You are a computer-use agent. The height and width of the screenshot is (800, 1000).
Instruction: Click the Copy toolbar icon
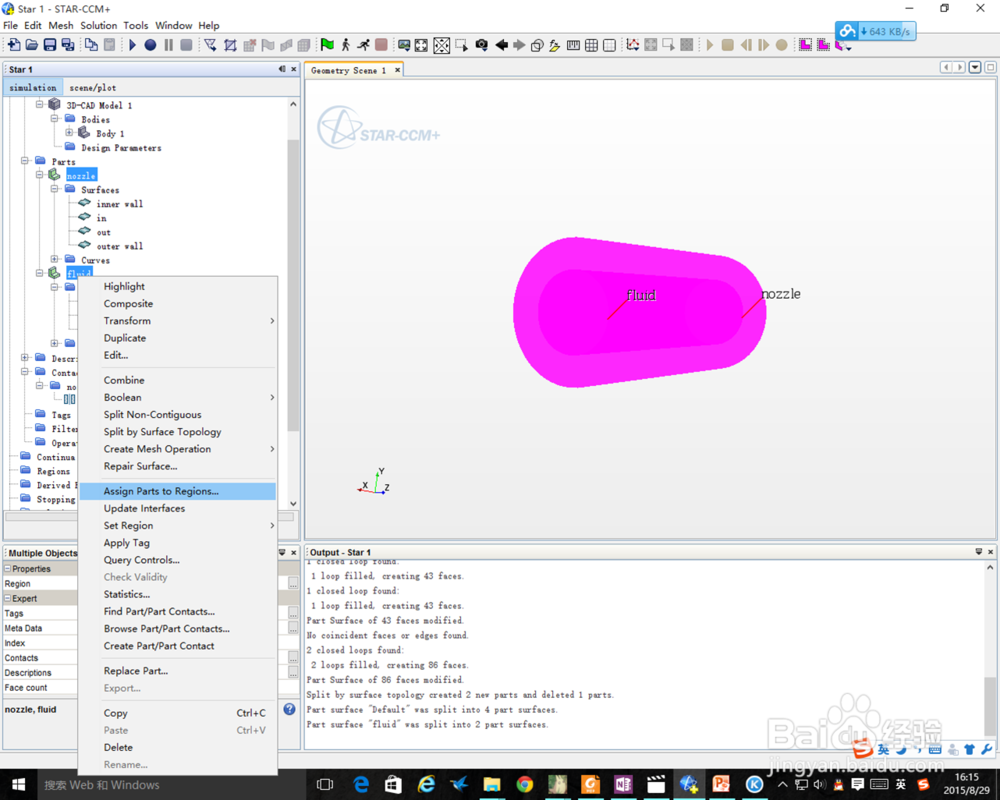click(91, 45)
